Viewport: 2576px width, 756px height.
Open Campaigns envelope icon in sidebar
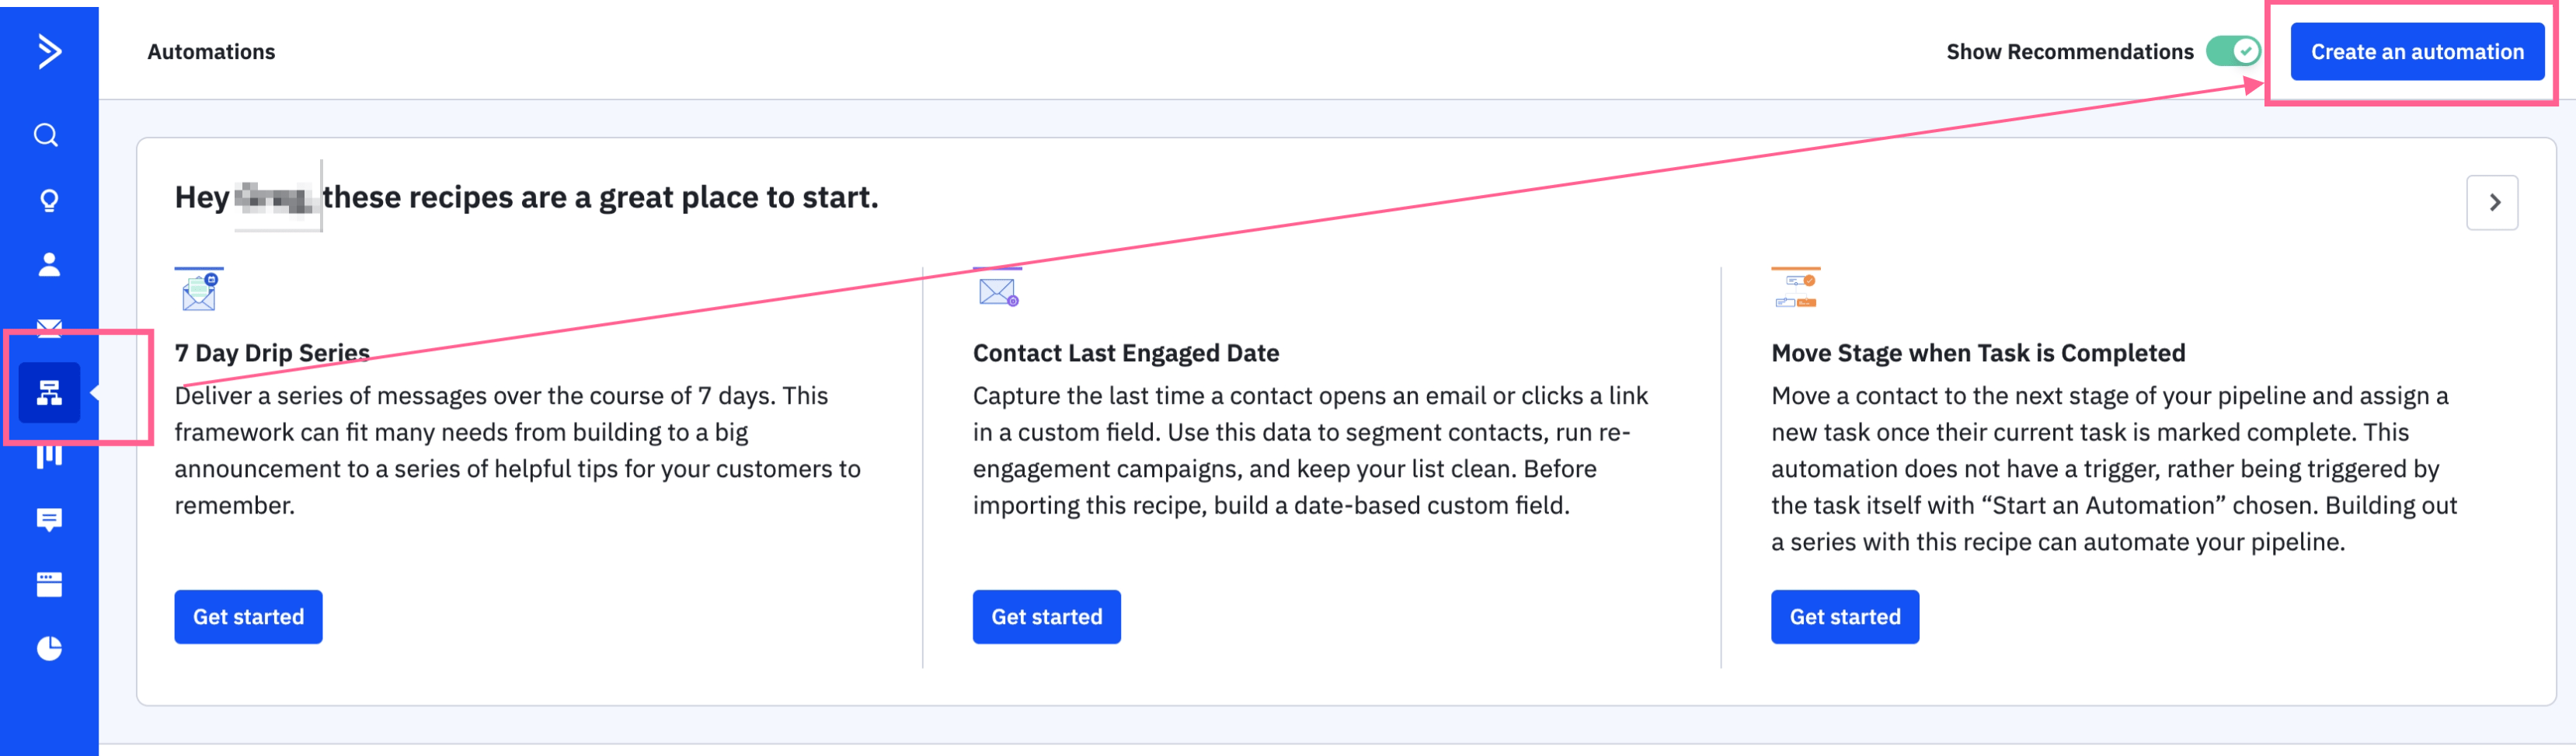49,326
